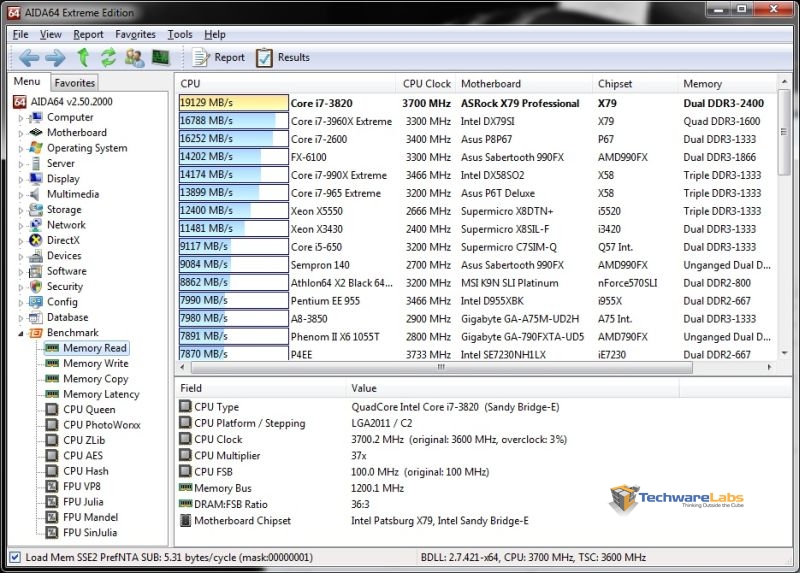
Task: Sort by the Motherboard column header
Action: click(523, 84)
